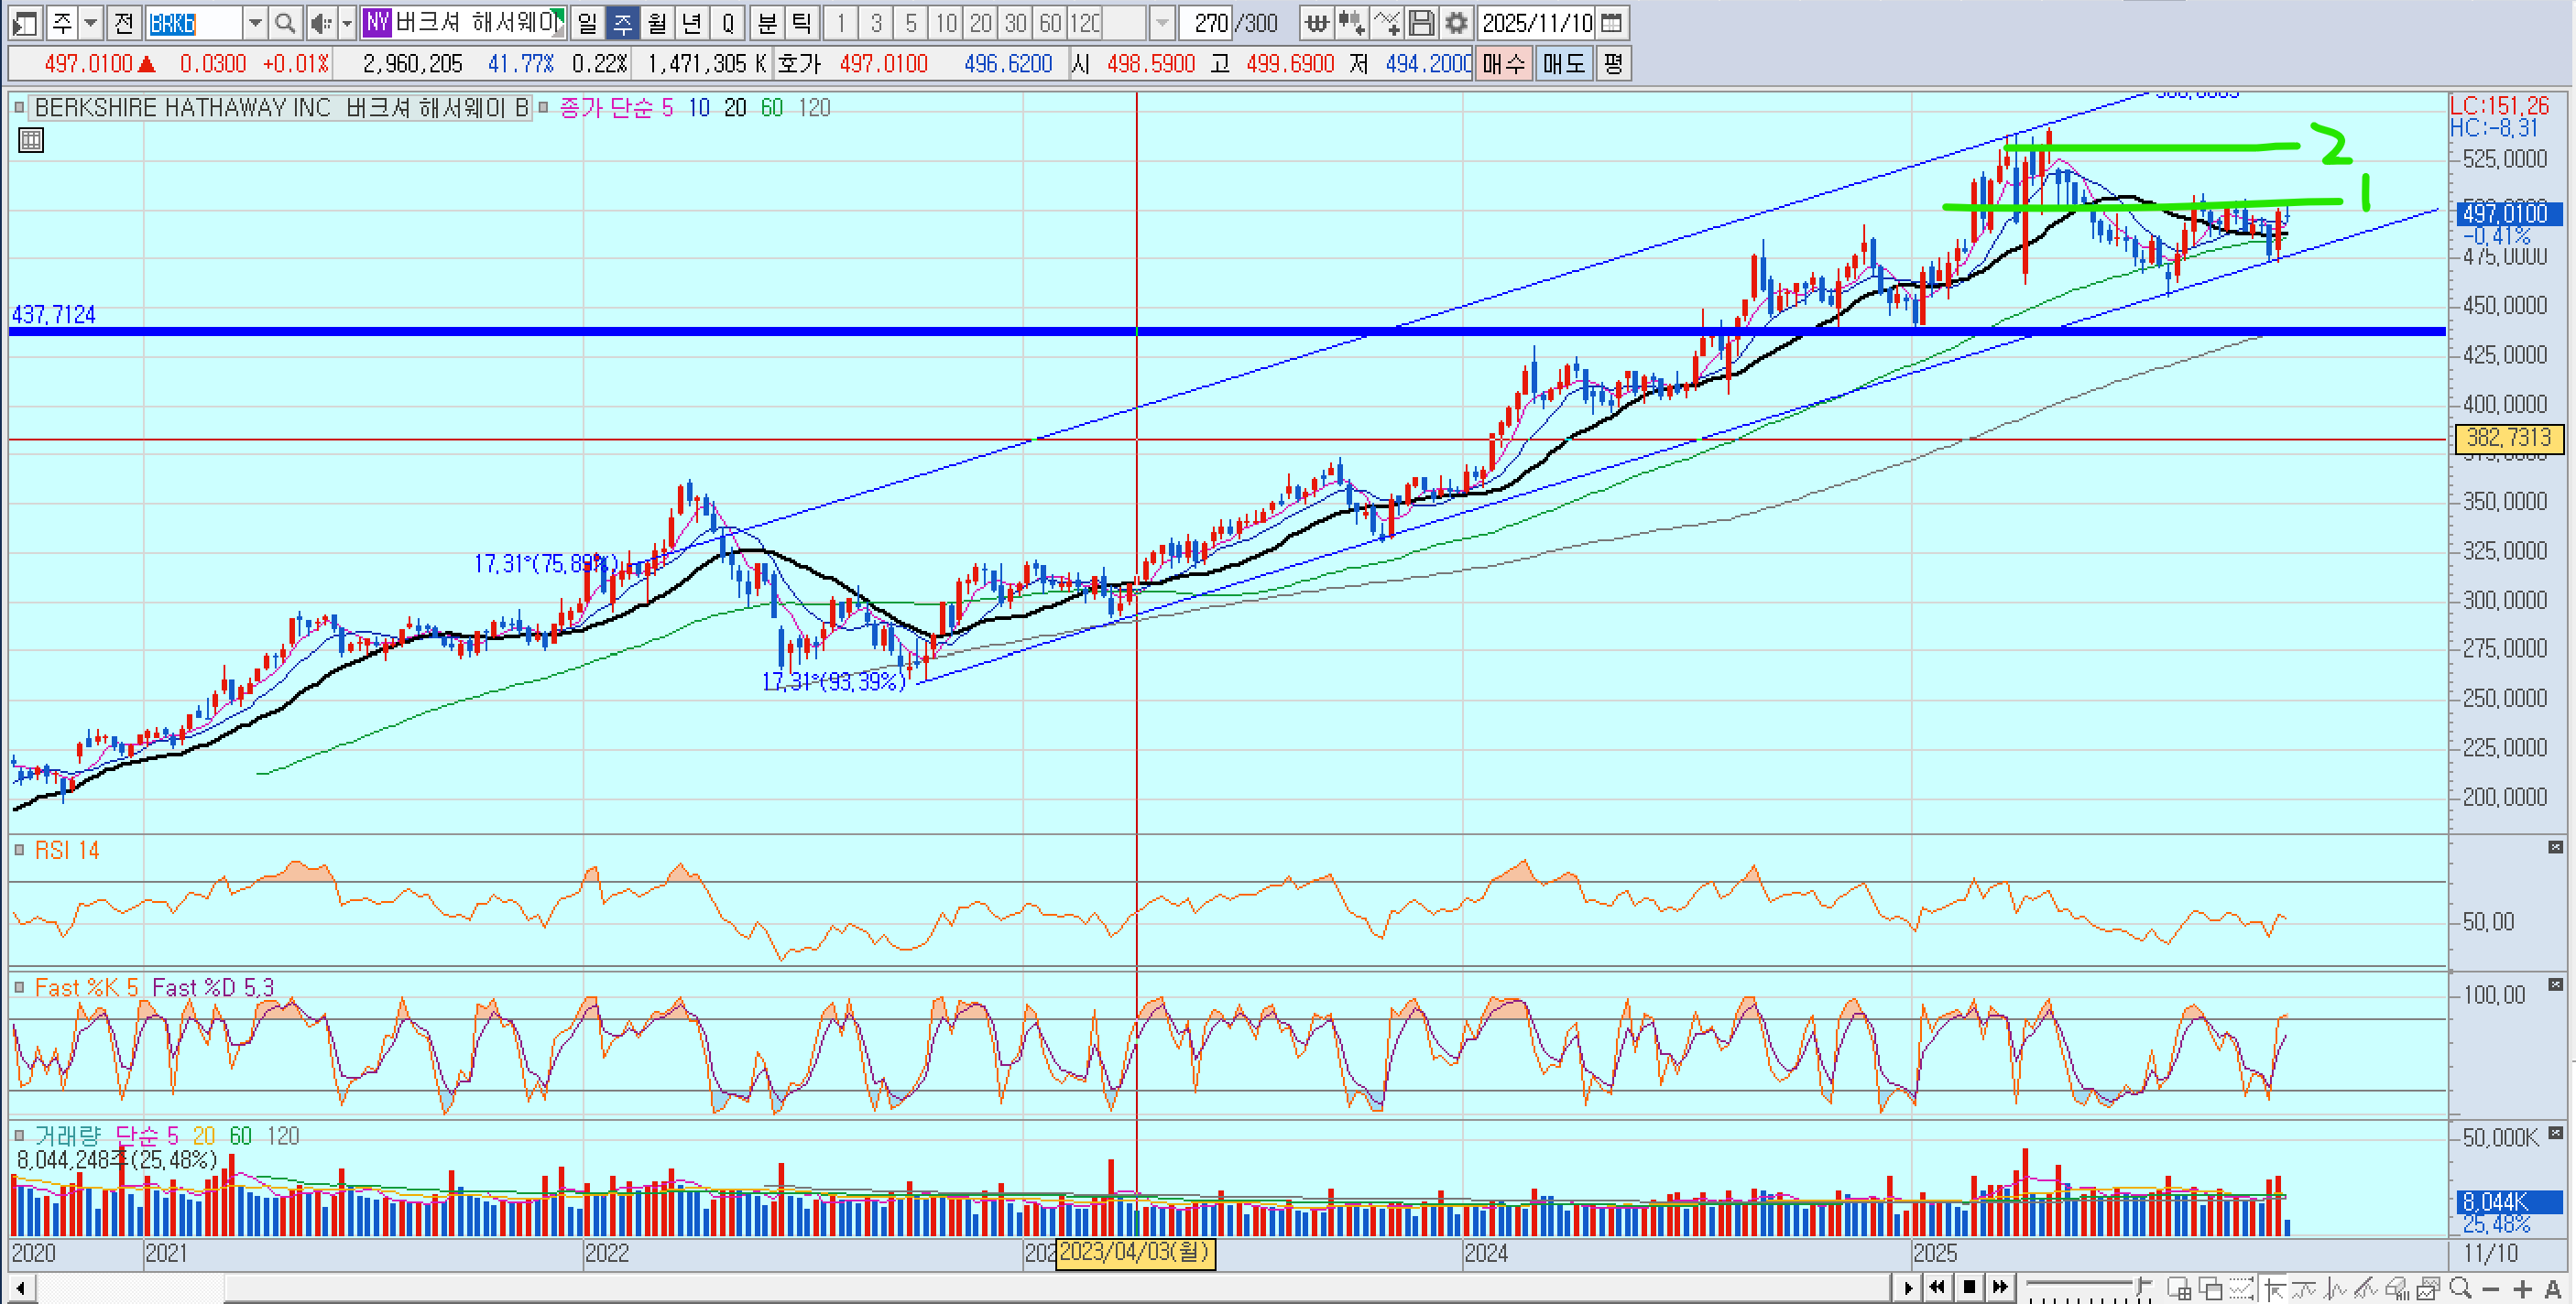Open the dropdown next to speaker icon
Image resolution: width=2576 pixels, height=1304 pixels.
pos(346,22)
